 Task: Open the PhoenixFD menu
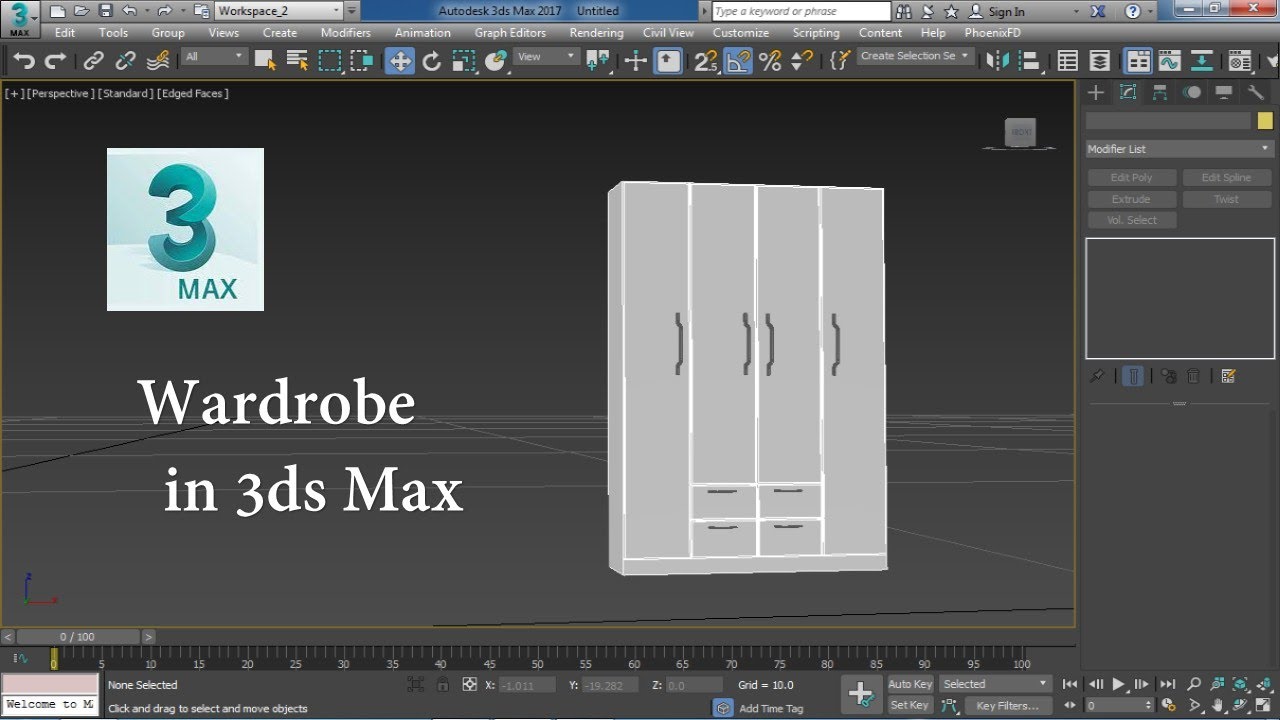[992, 33]
